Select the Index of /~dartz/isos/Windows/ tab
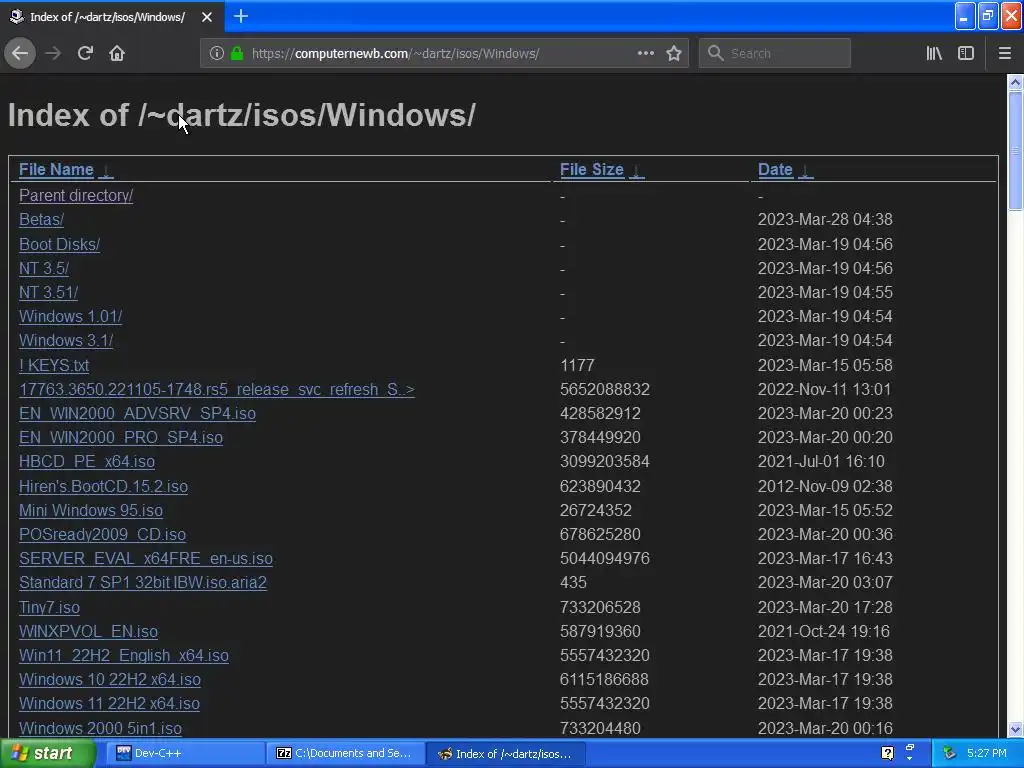Viewport: 1024px width, 768px height. 112,16
